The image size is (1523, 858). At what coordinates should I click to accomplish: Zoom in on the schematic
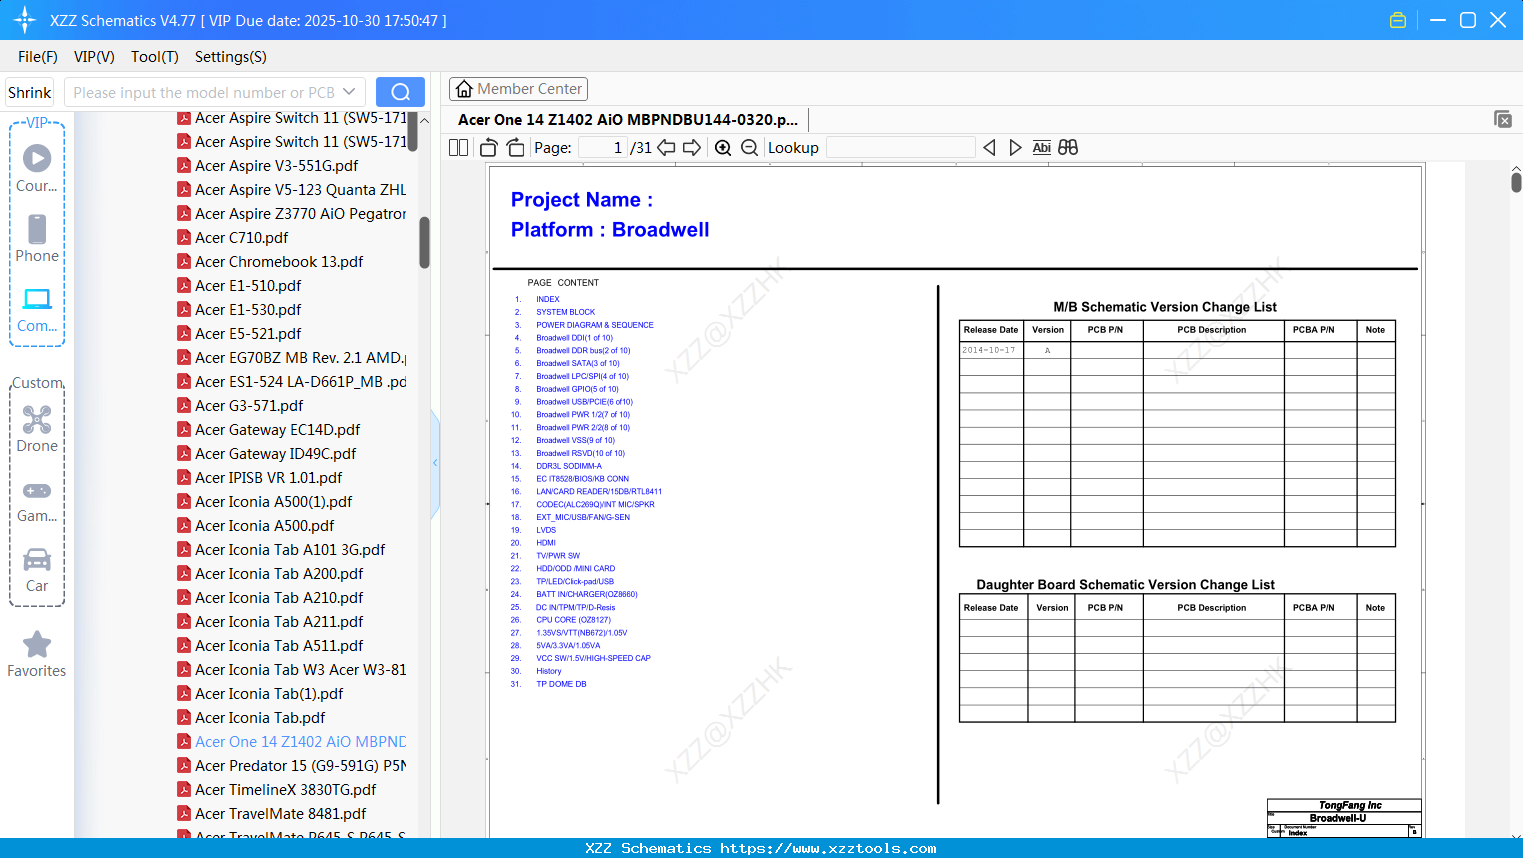pyautogui.click(x=723, y=148)
